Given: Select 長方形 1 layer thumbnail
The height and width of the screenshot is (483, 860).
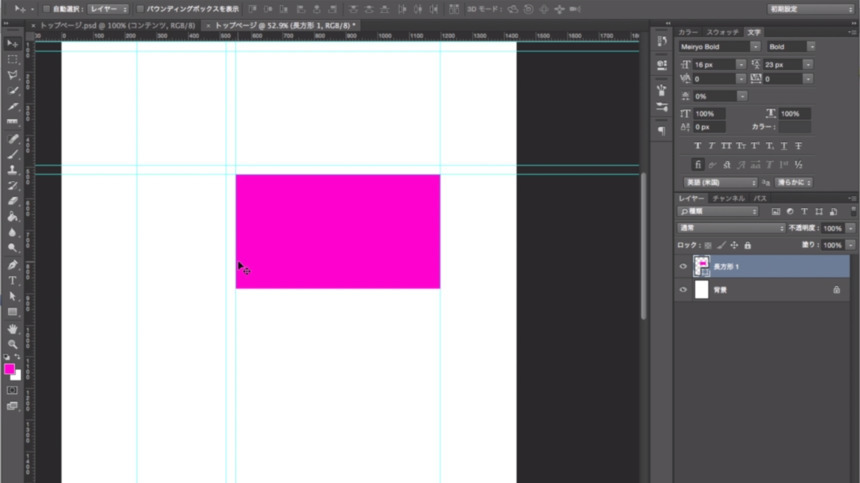Looking at the screenshot, I should [701, 266].
